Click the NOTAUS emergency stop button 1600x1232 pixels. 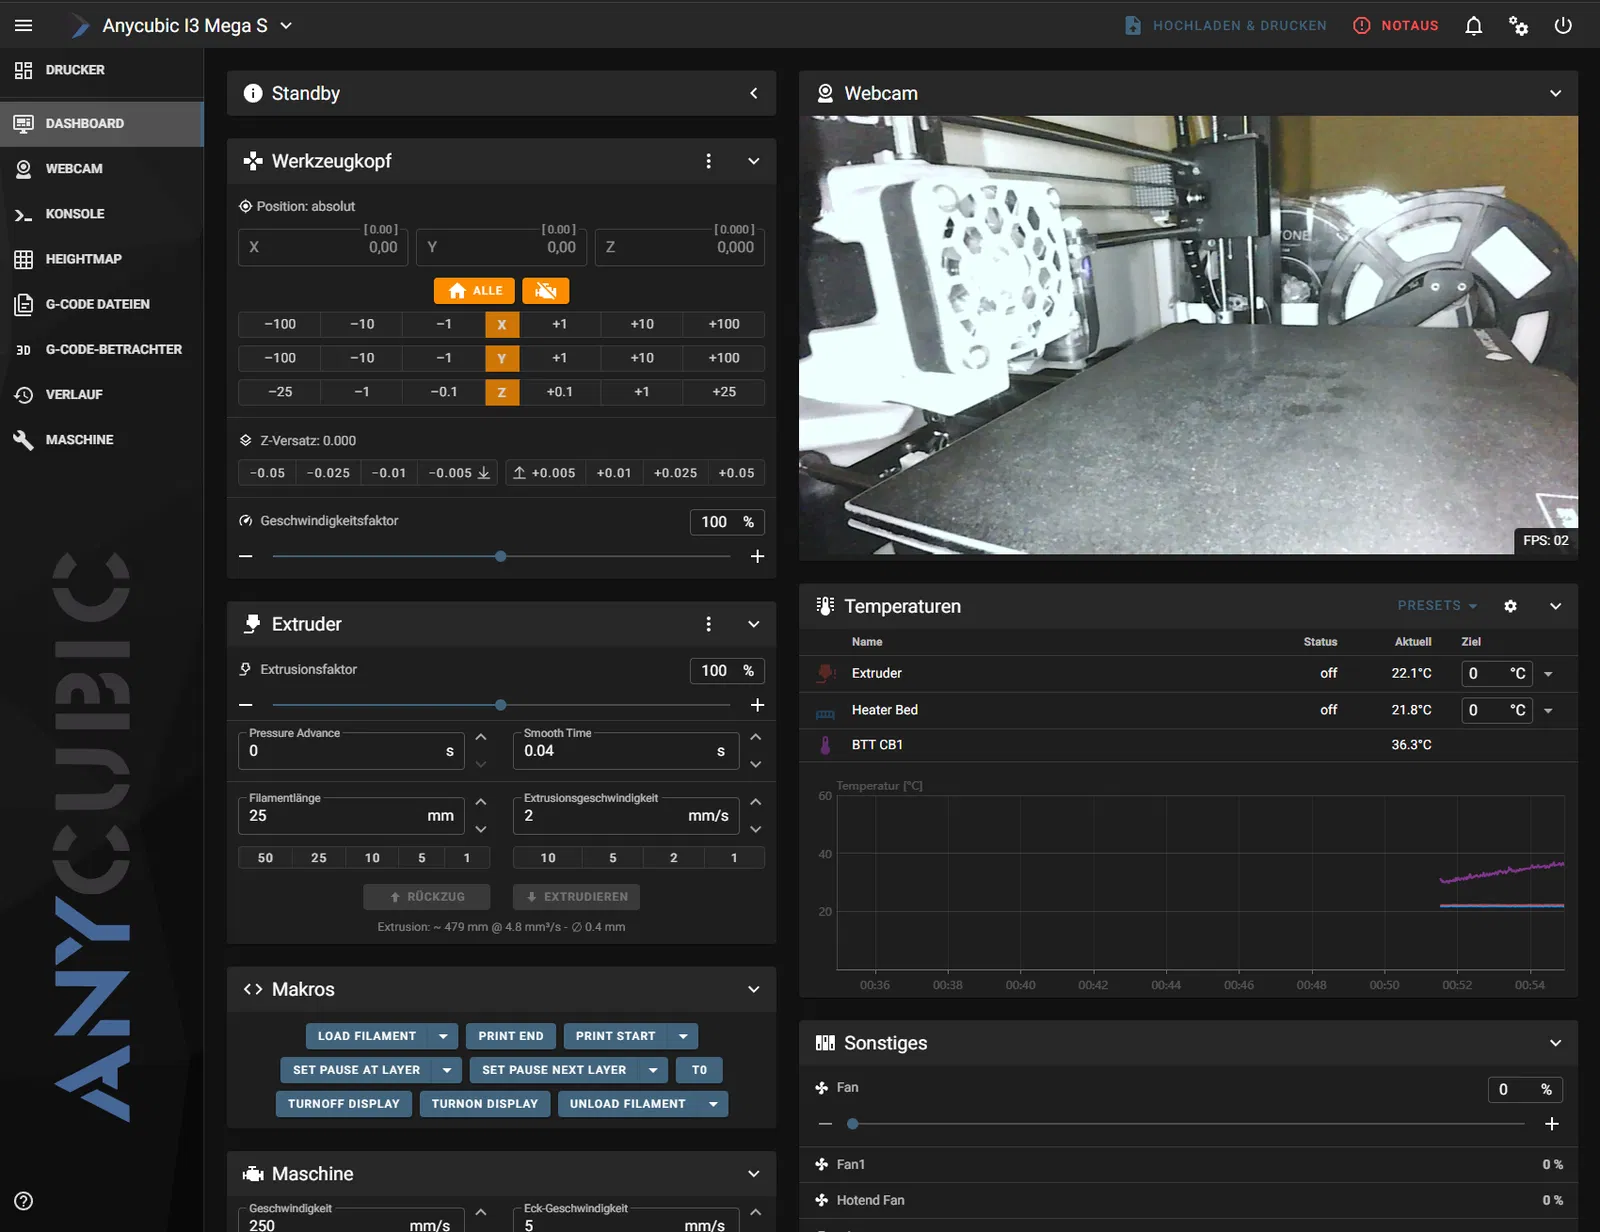tap(1396, 26)
